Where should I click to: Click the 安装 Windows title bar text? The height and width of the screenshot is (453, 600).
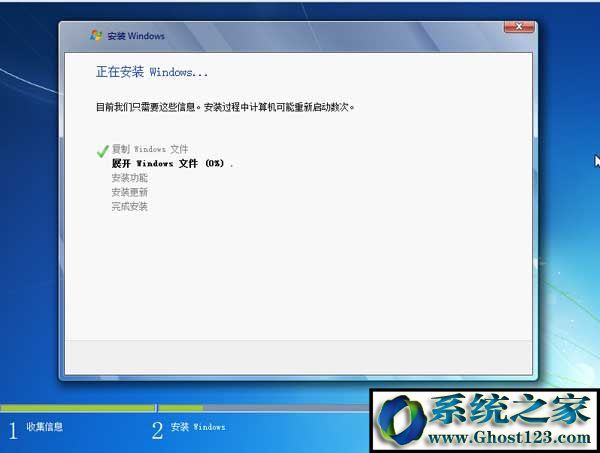[x=136, y=36]
